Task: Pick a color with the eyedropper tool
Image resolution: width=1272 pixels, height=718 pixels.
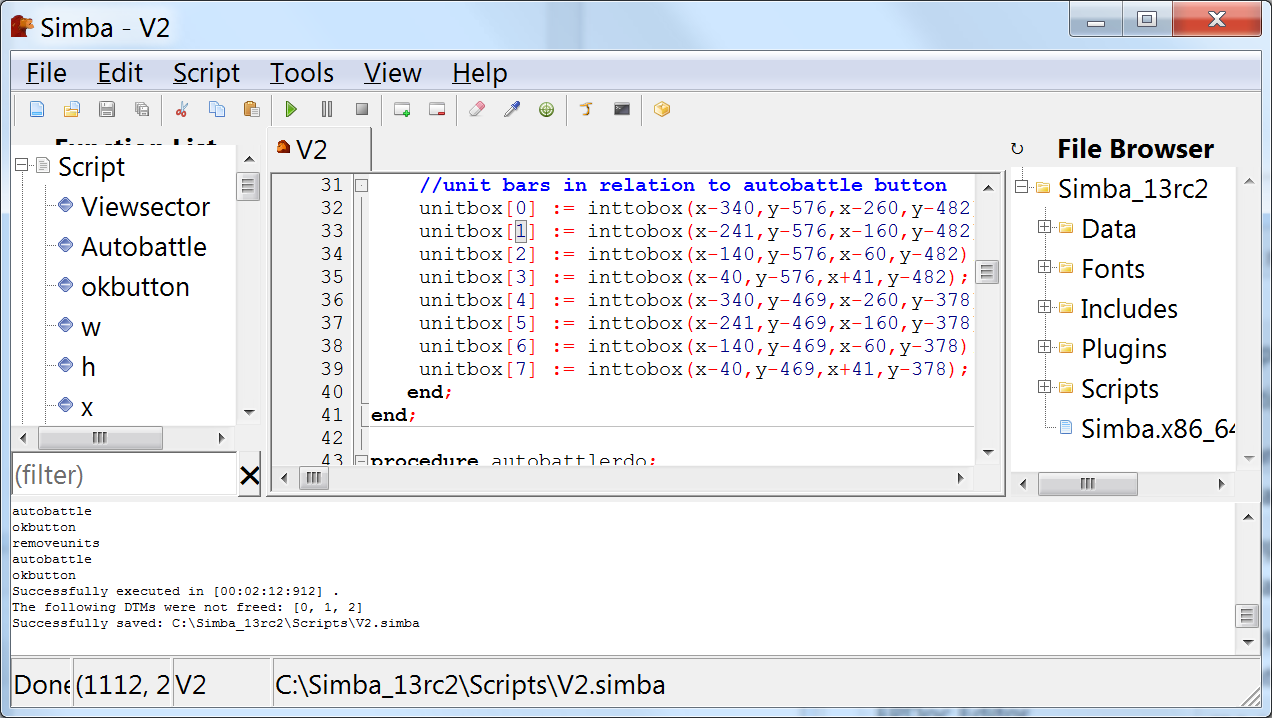Action: click(x=512, y=109)
